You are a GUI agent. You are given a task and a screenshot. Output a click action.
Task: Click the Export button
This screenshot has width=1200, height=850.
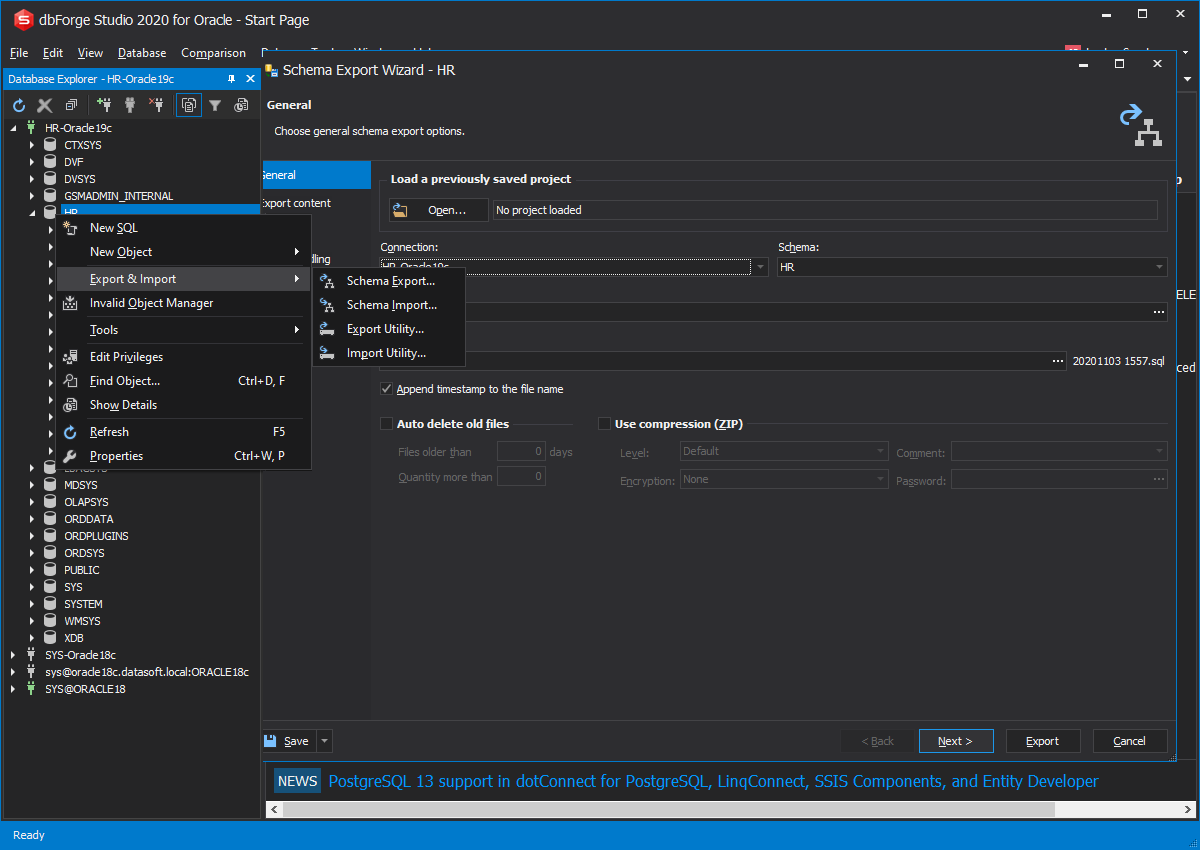(1042, 741)
